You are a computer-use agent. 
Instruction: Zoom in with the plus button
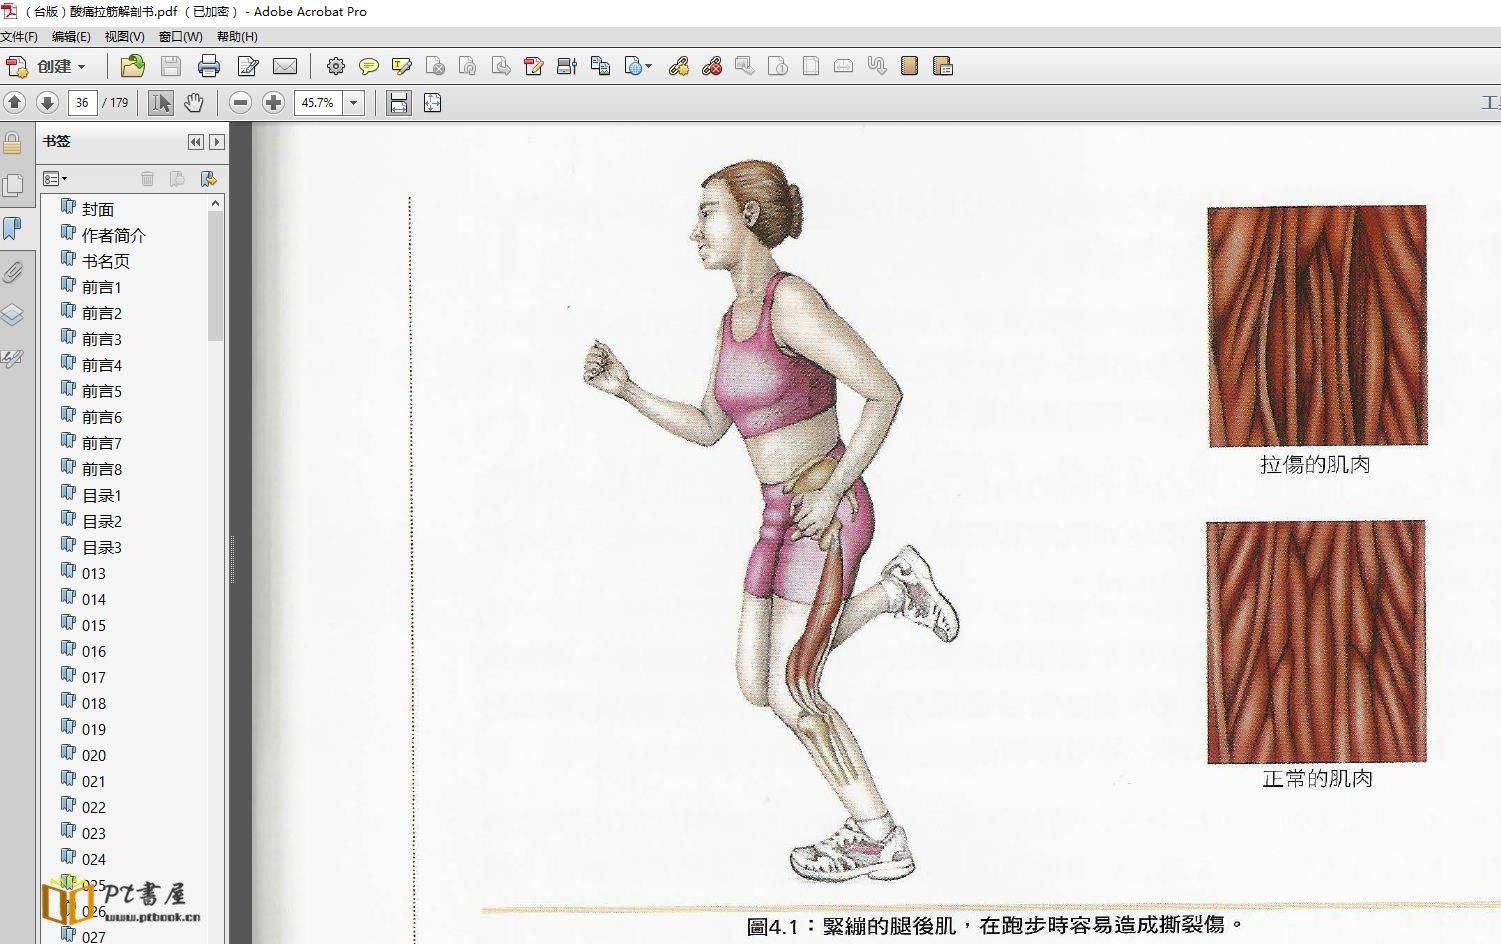pyautogui.click(x=273, y=103)
